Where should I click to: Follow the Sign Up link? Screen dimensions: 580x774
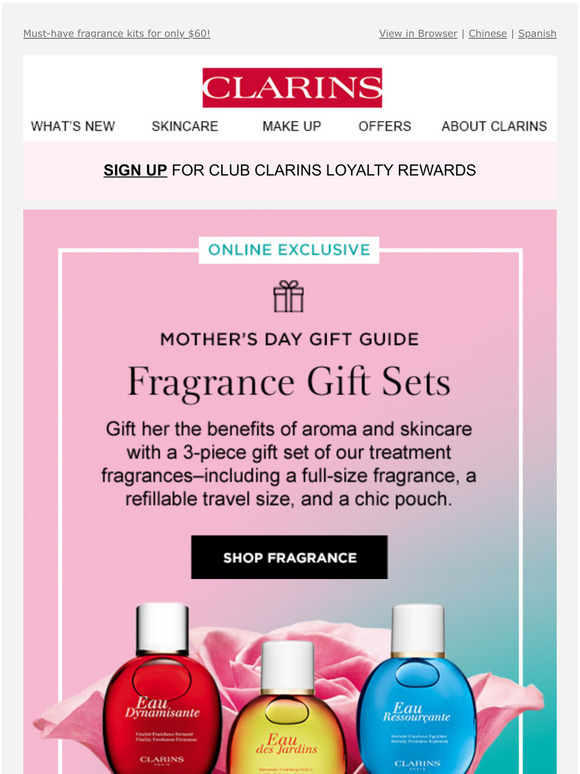(x=135, y=170)
